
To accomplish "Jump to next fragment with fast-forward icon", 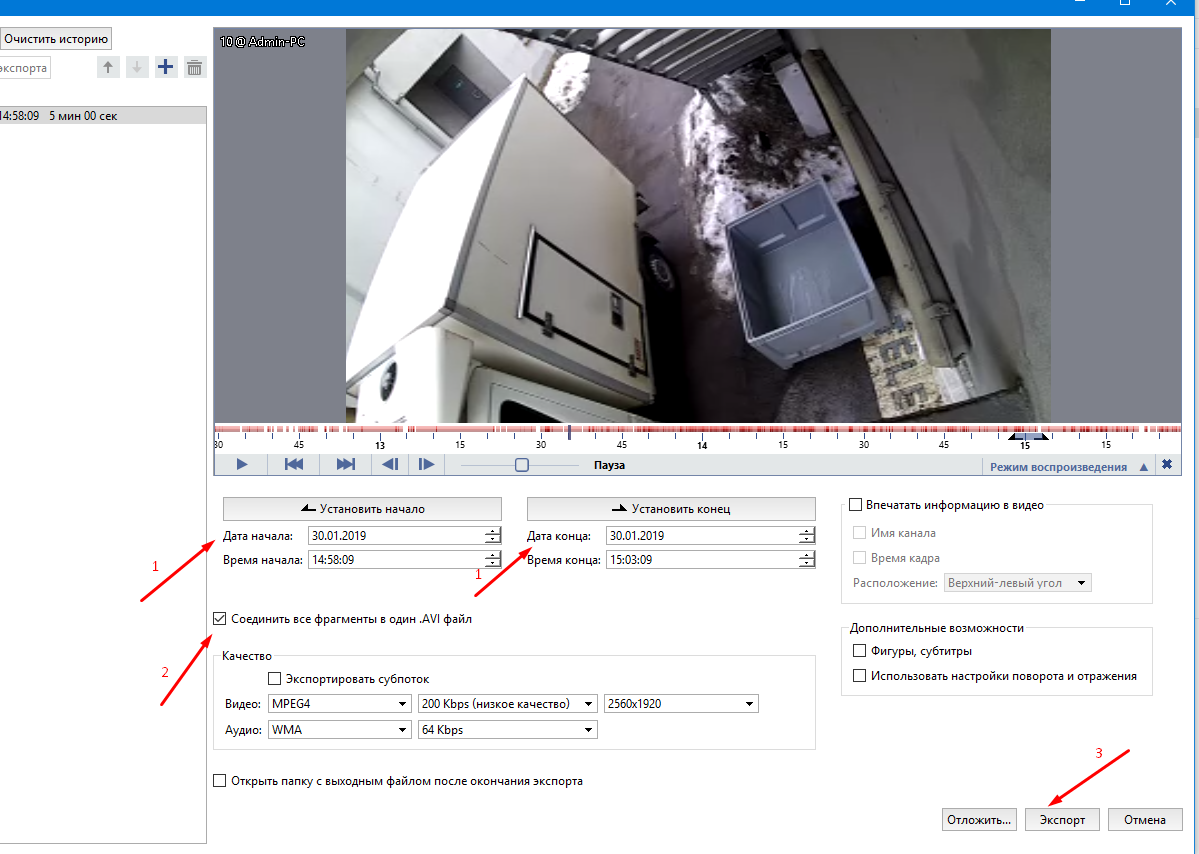I will (x=346, y=465).
